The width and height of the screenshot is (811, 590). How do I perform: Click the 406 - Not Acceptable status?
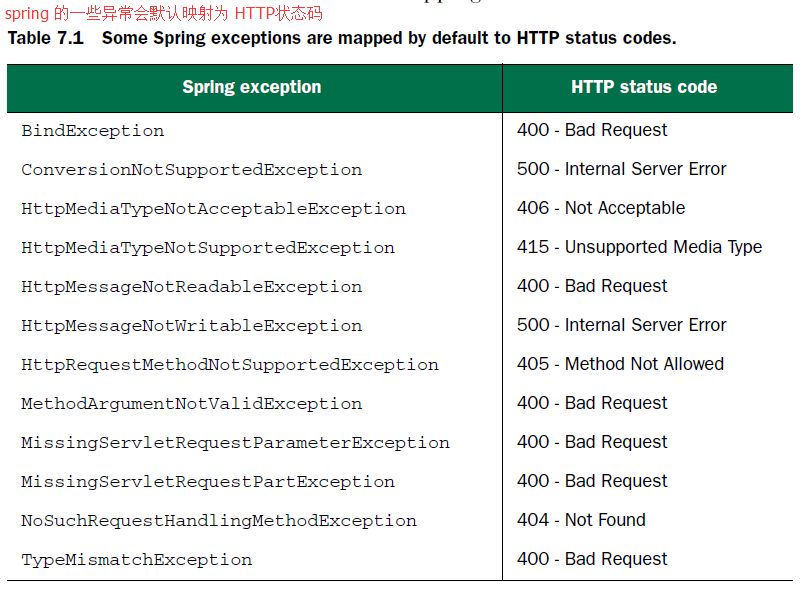click(601, 208)
